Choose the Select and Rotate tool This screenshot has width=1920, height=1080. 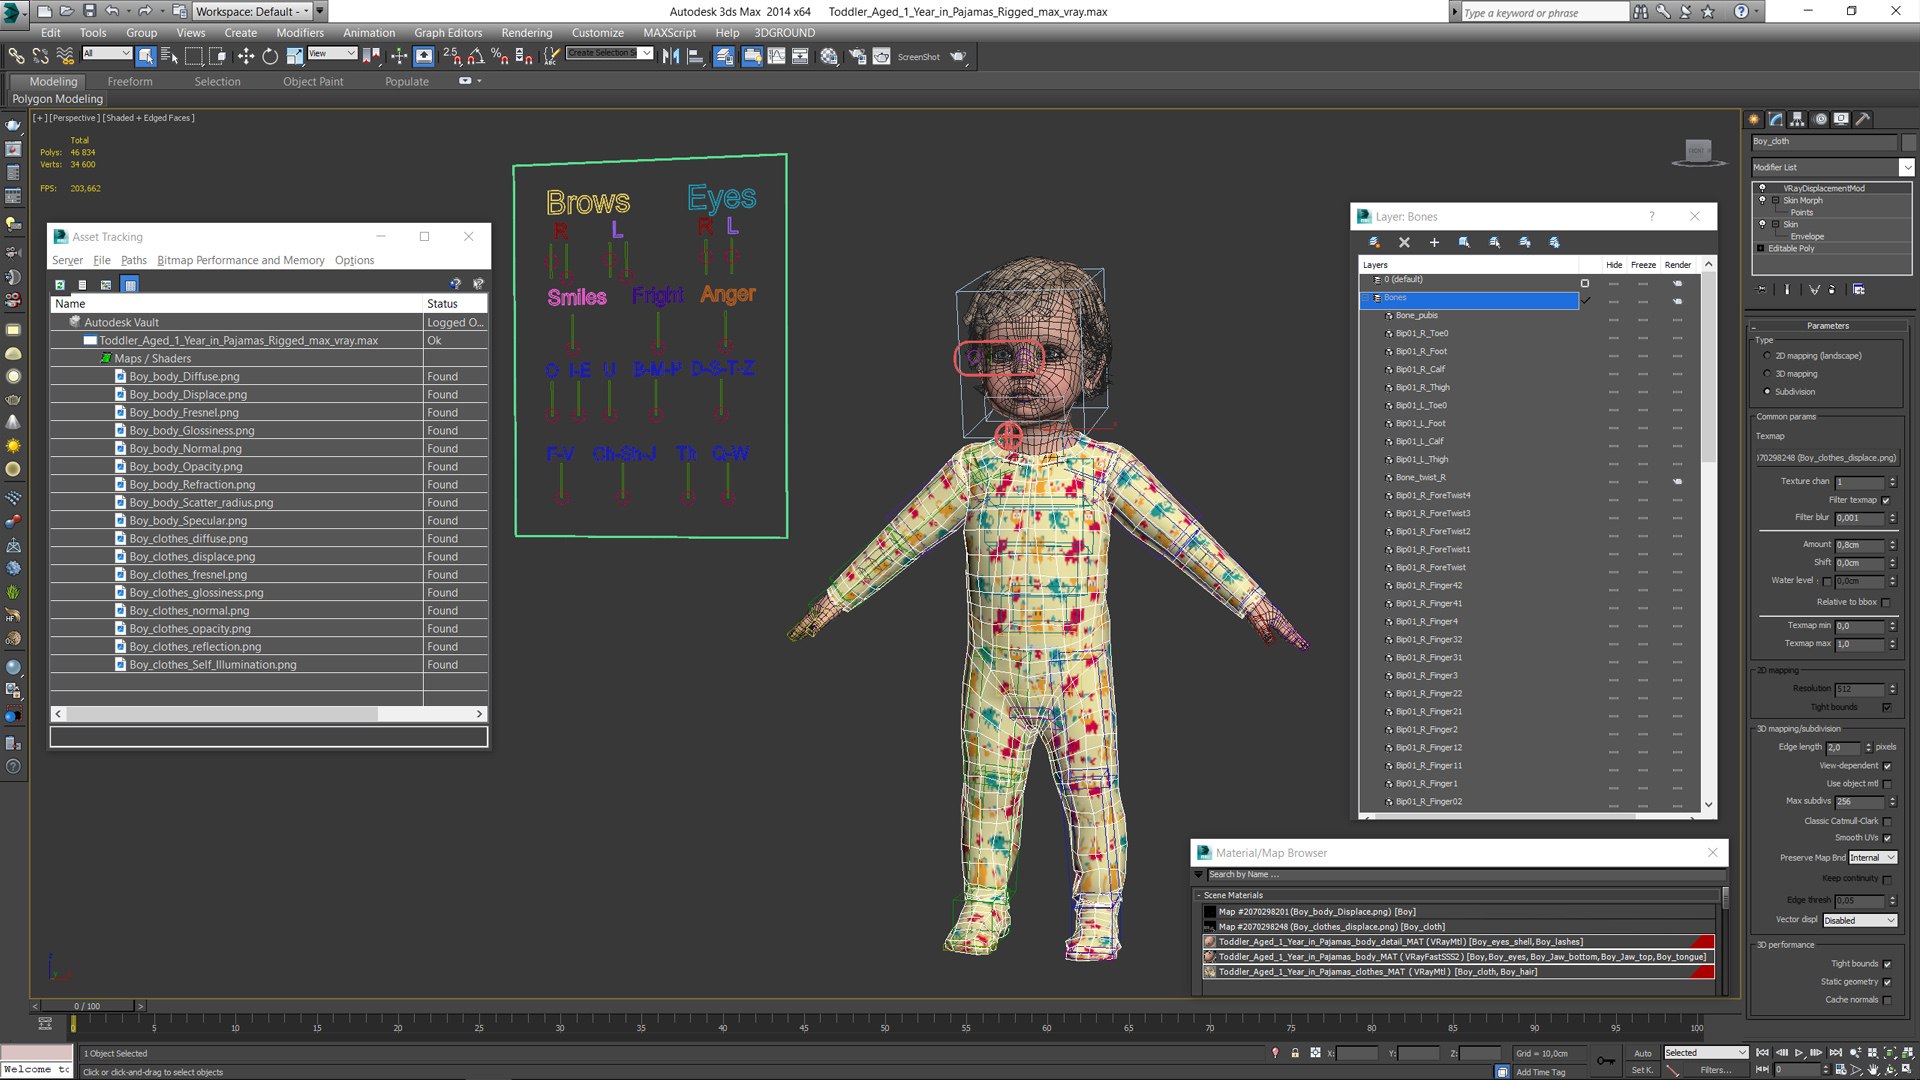tap(270, 56)
